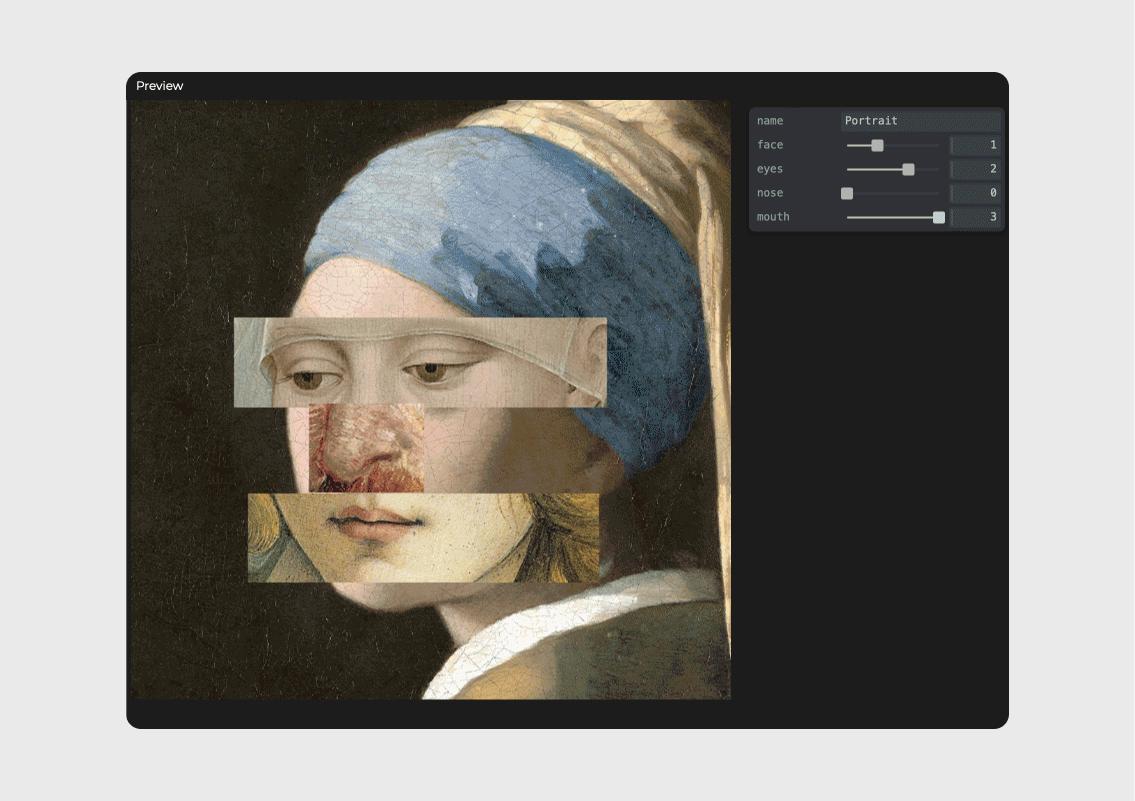
Task: Click the "face" parameter label
Action: pyautogui.click(x=770, y=145)
